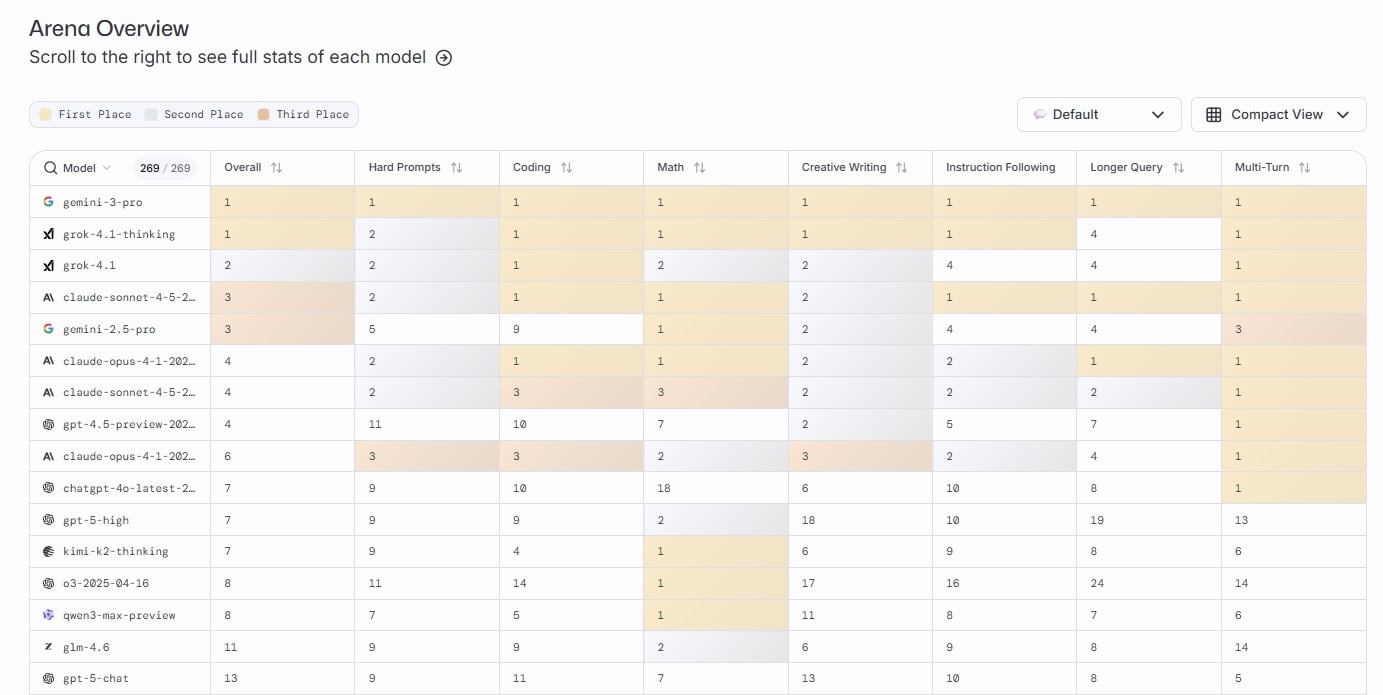1383x695 pixels.
Task: Click the grid icon in Compact View
Action: point(1214,115)
